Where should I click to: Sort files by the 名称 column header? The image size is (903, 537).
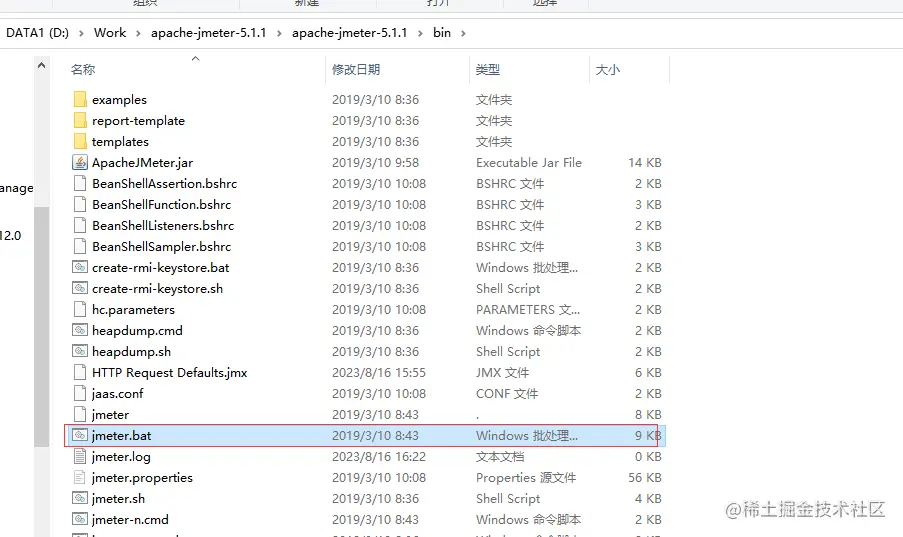(x=83, y=70)
